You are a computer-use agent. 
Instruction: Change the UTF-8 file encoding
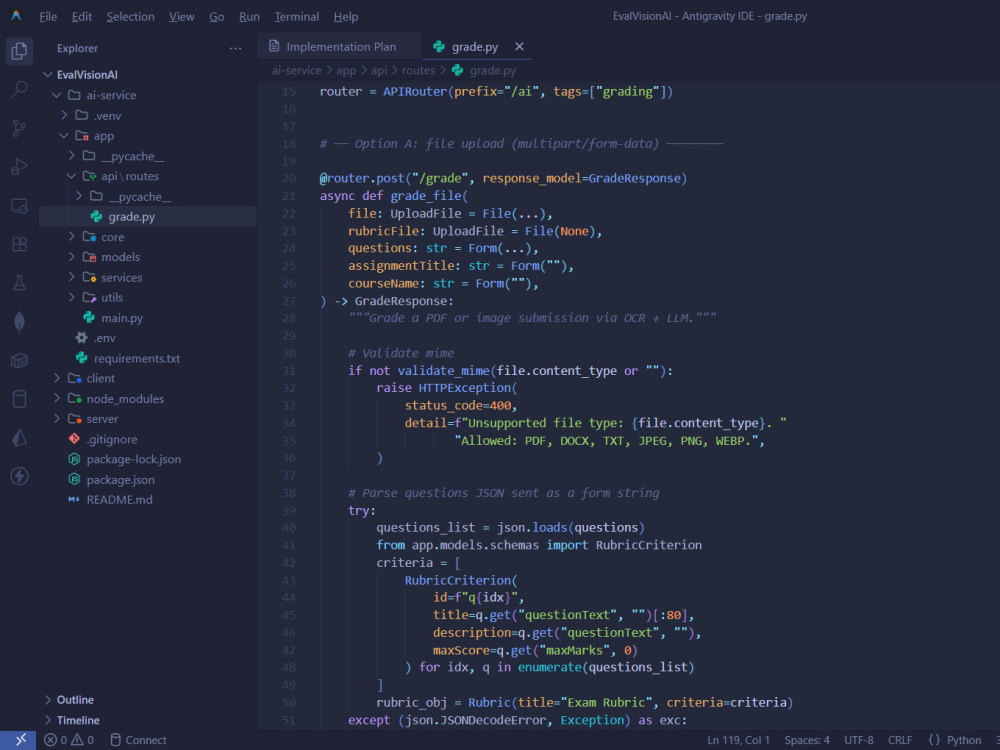[x=858, y=740]
